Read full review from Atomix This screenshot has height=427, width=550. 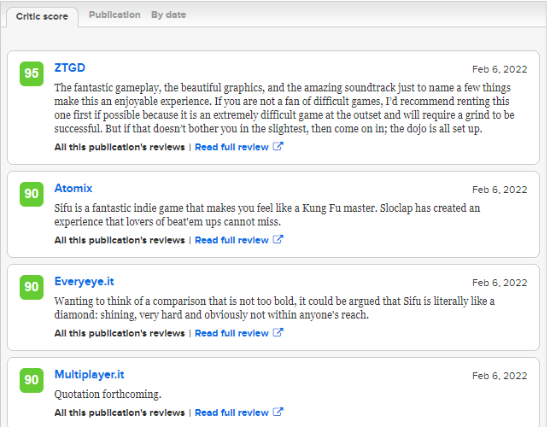(232, 240)
